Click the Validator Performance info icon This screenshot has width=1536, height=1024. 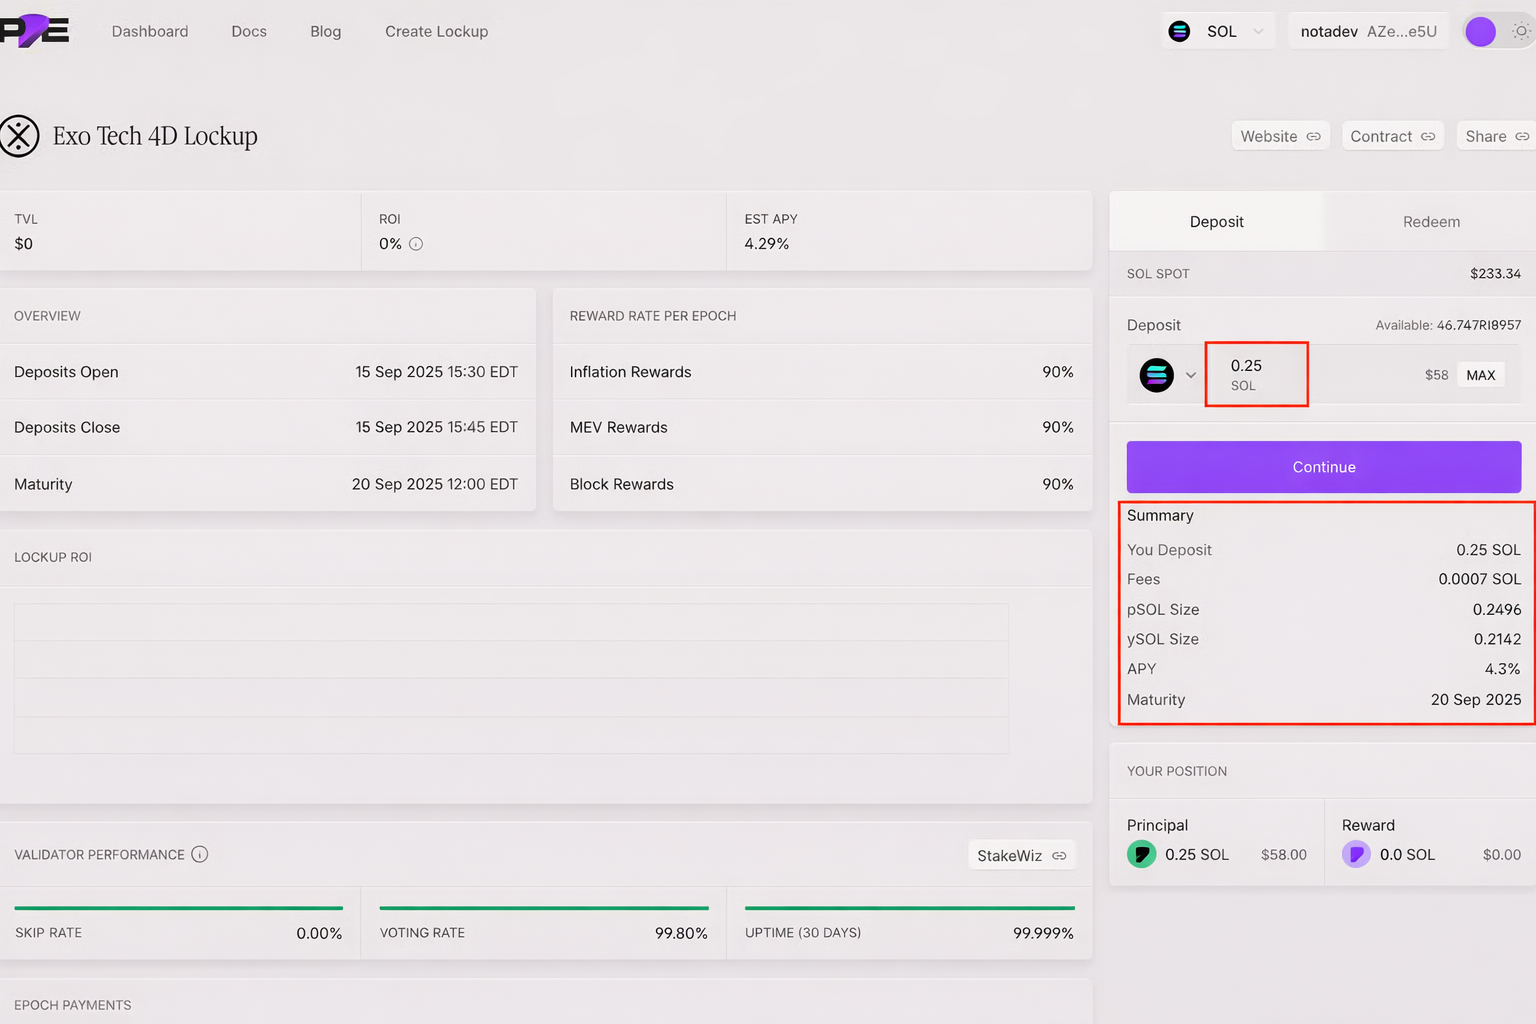click(200, 854)
